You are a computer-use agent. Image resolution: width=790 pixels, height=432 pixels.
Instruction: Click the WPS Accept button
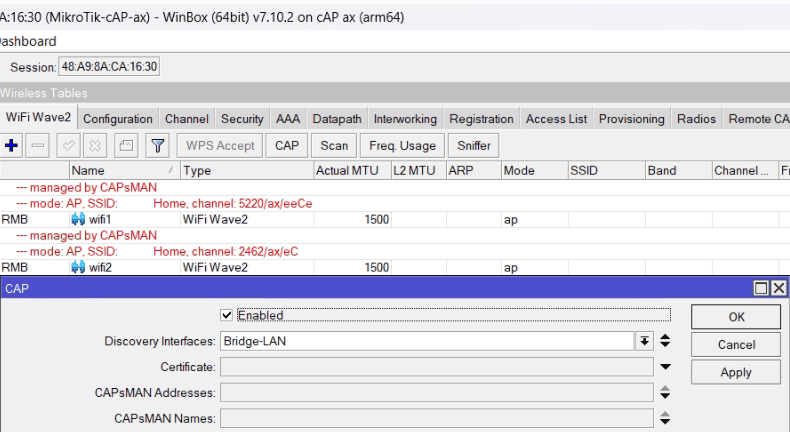point(220,146)
